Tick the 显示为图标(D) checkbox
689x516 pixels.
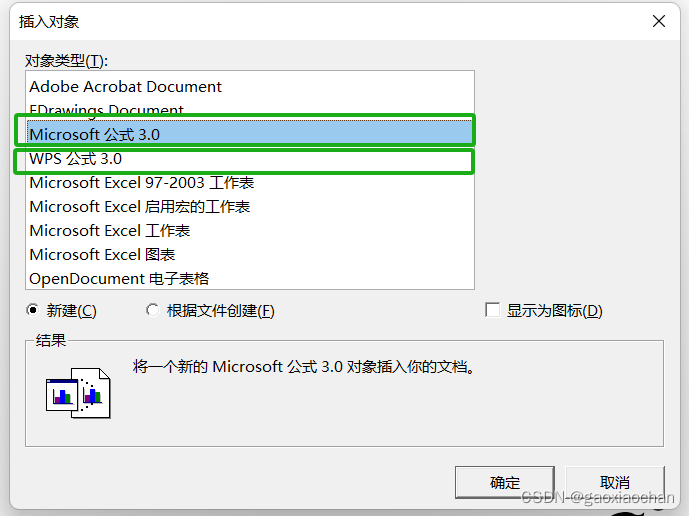click(x=493, y=310)
